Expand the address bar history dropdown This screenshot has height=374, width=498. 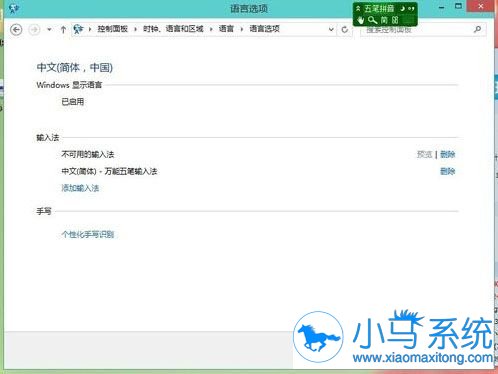(331, 29)
